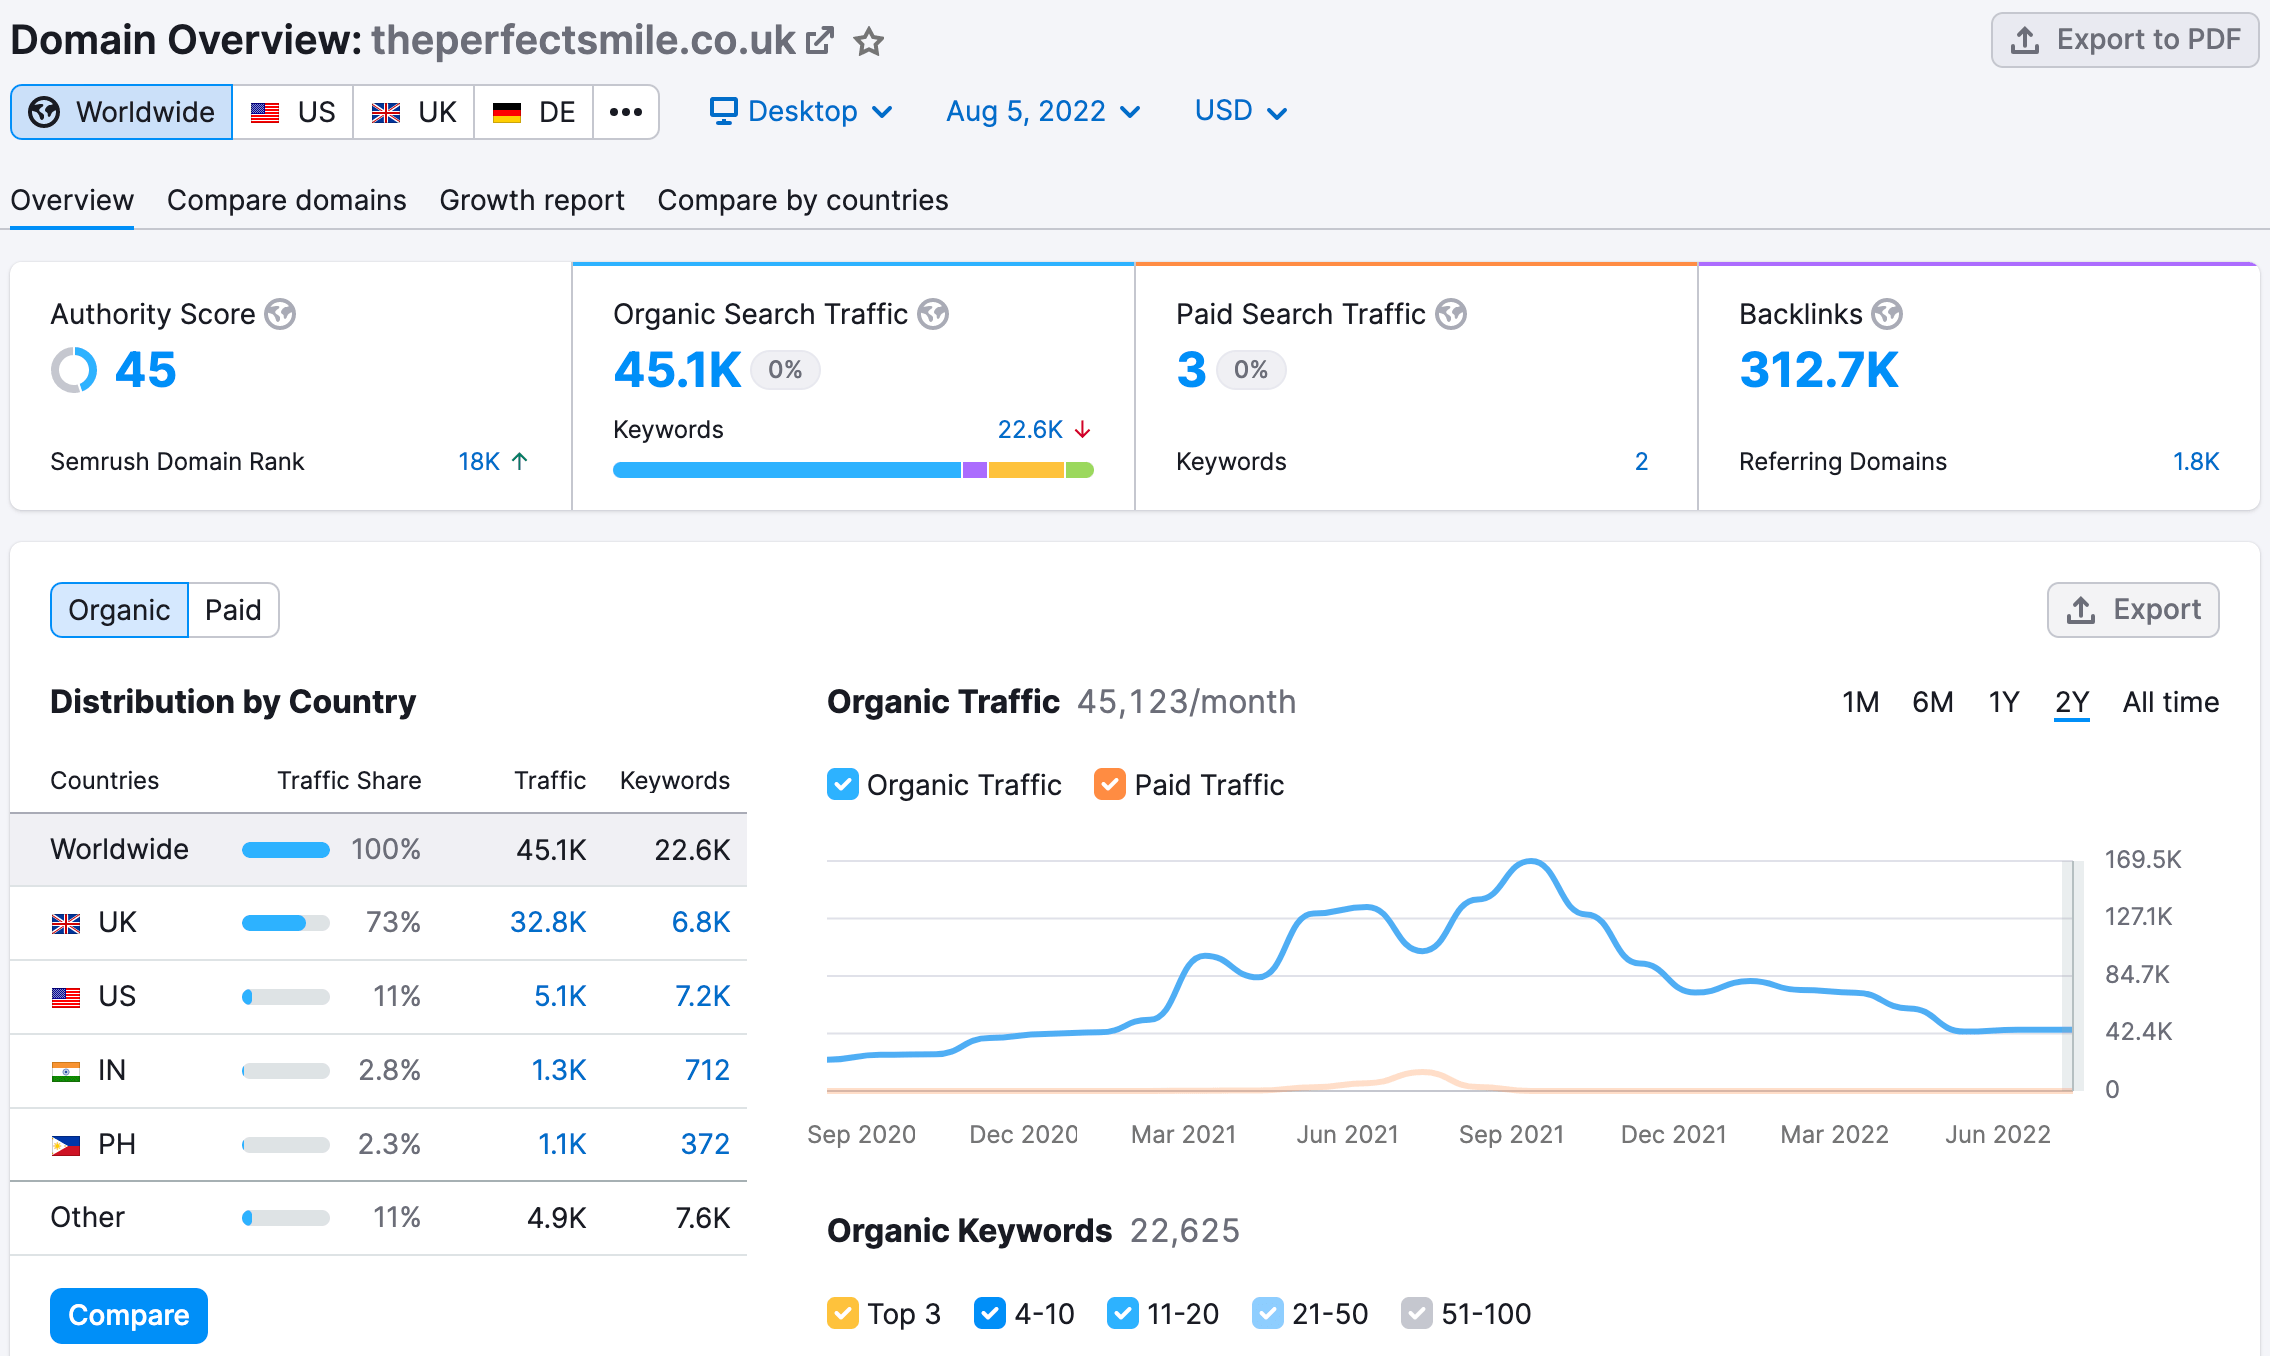
Task: Open UK traffic value 32.8K
Action: (x=548, y=922)
